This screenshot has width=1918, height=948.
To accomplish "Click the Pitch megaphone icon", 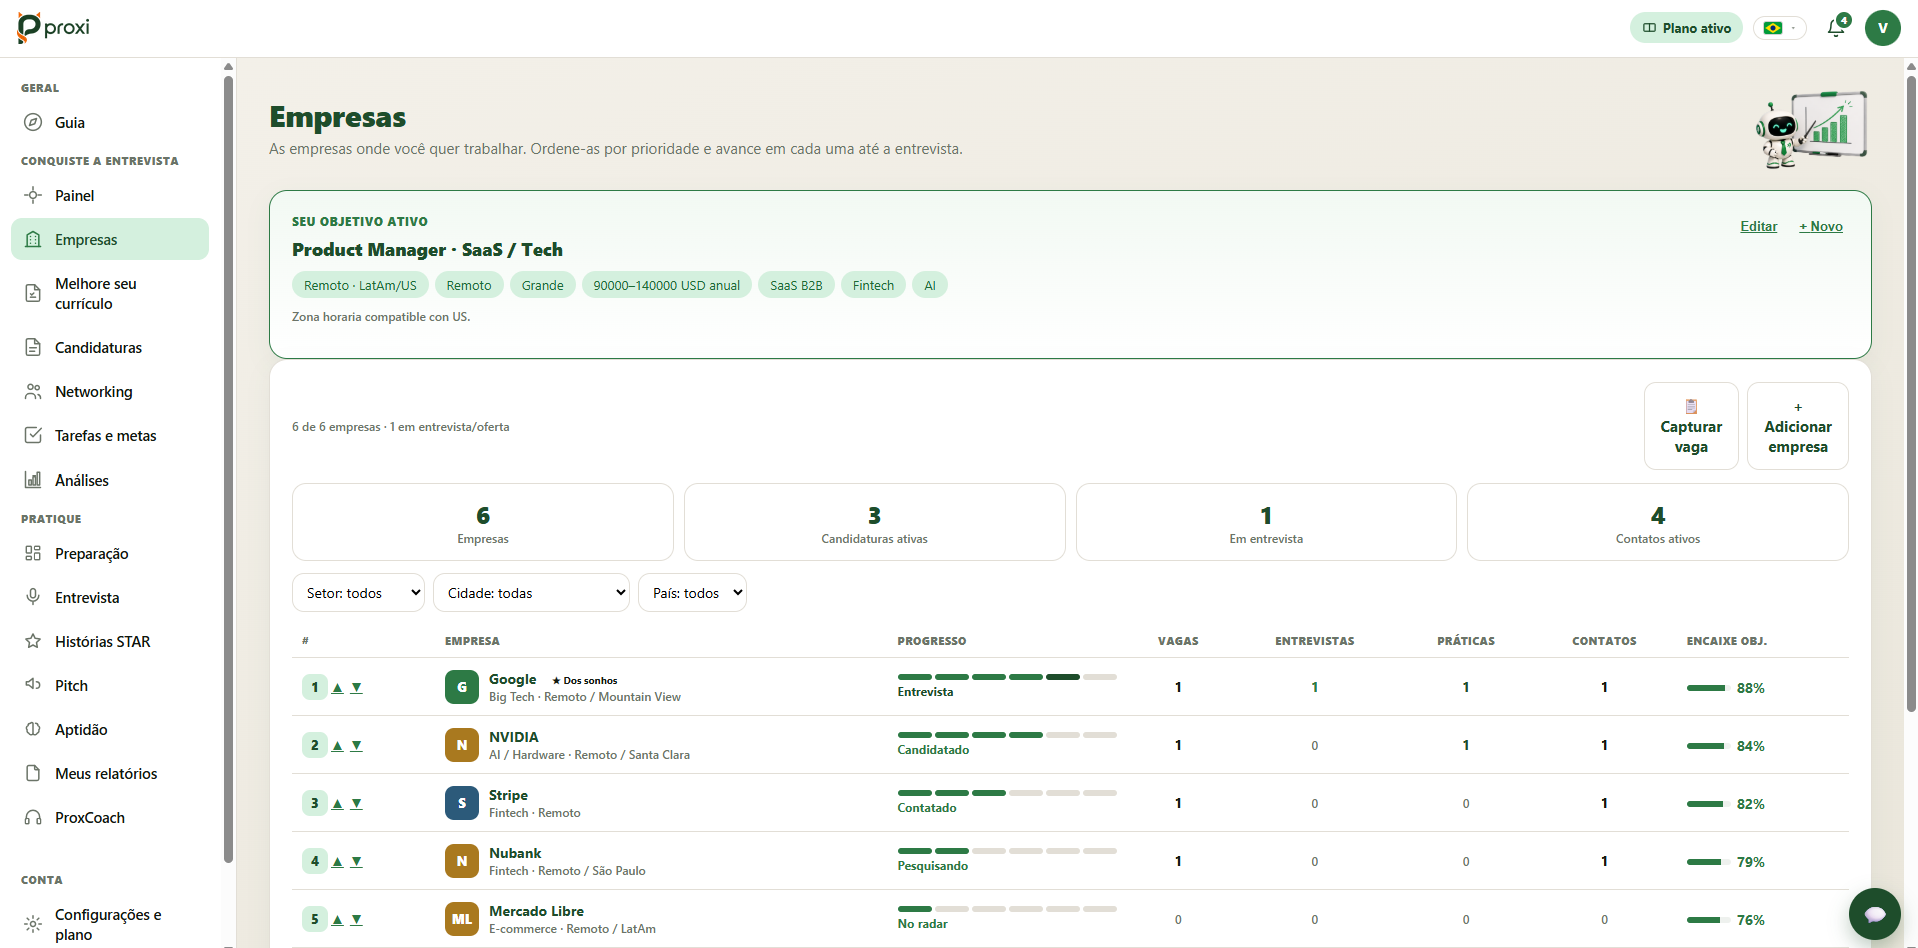I will pos(33,685).
